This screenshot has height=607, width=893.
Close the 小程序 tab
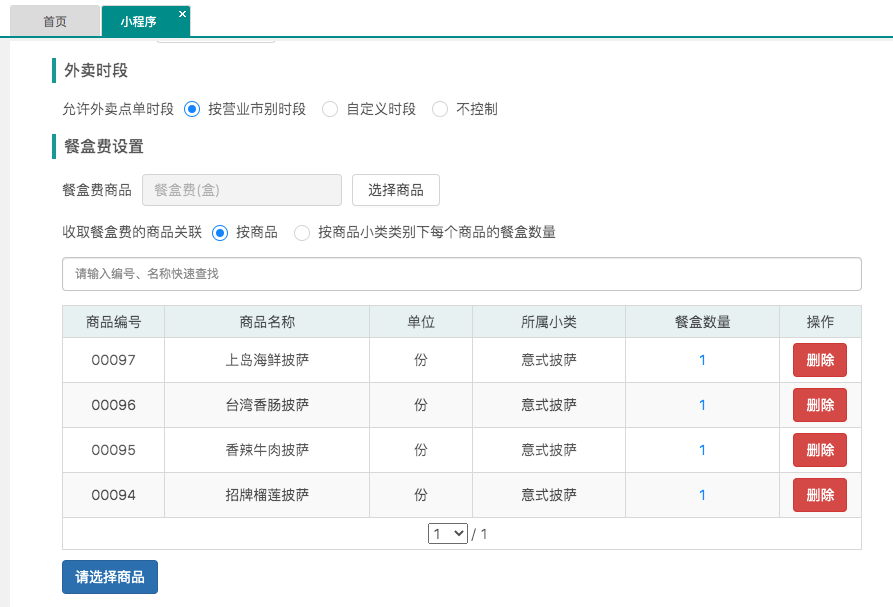click(181, 14)
